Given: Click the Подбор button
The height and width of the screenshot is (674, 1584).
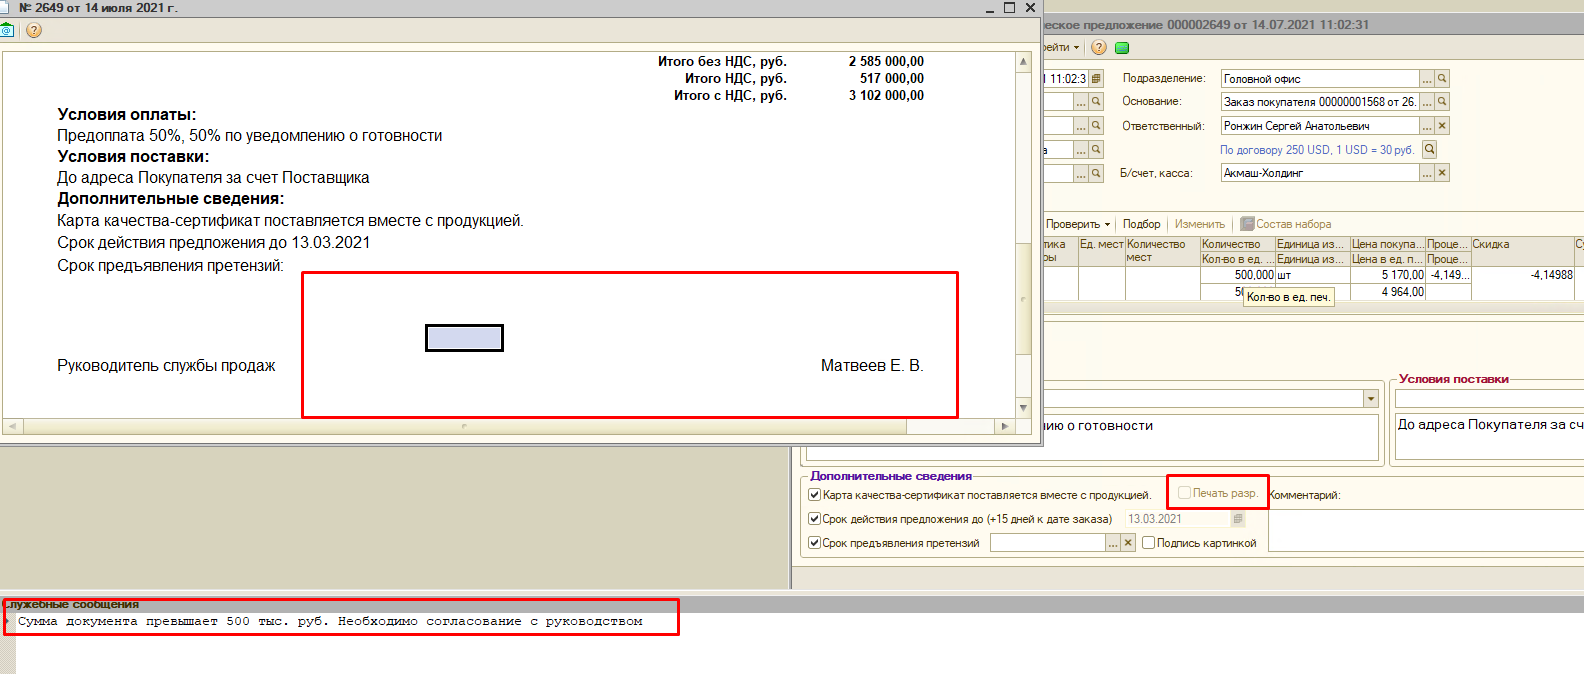Looking at the screenshot, I should click(1141, 224).
